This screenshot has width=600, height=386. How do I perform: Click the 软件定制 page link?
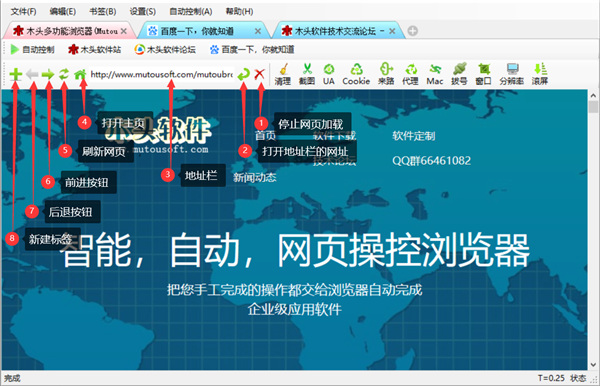click(413, 136)
